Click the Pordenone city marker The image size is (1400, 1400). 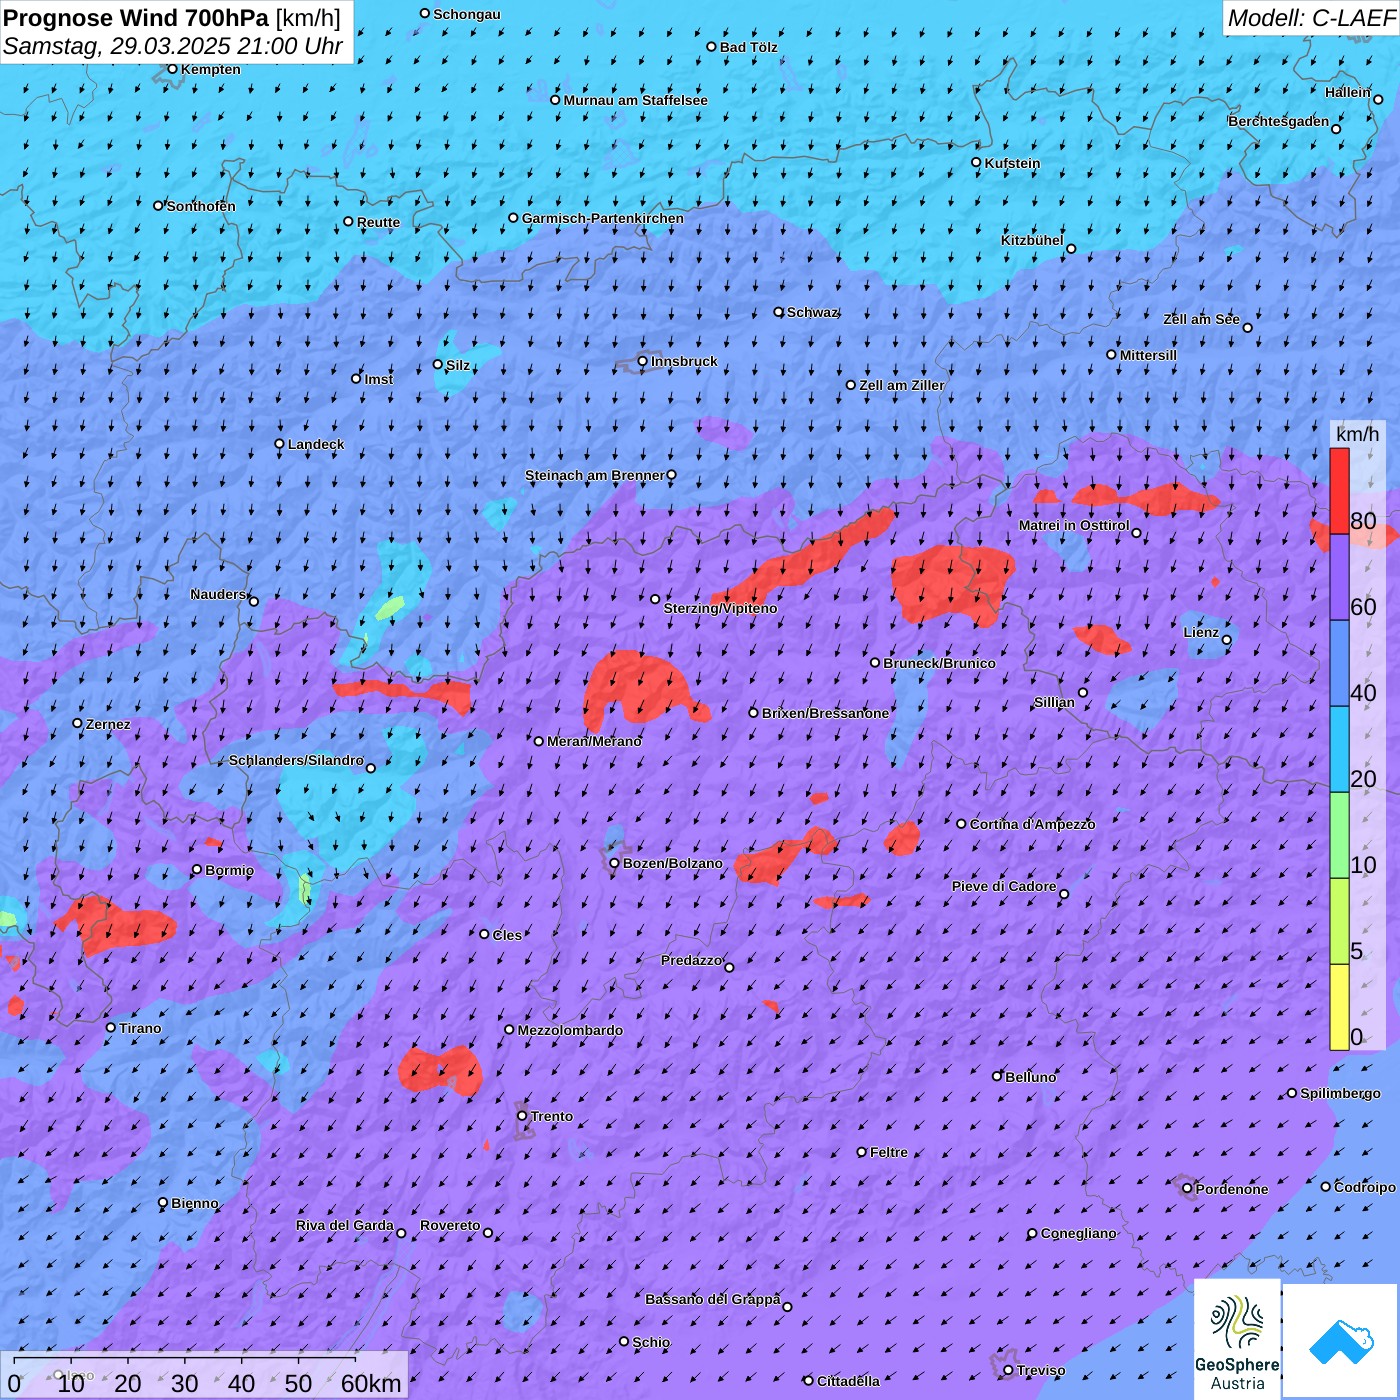[1187, 1189]
